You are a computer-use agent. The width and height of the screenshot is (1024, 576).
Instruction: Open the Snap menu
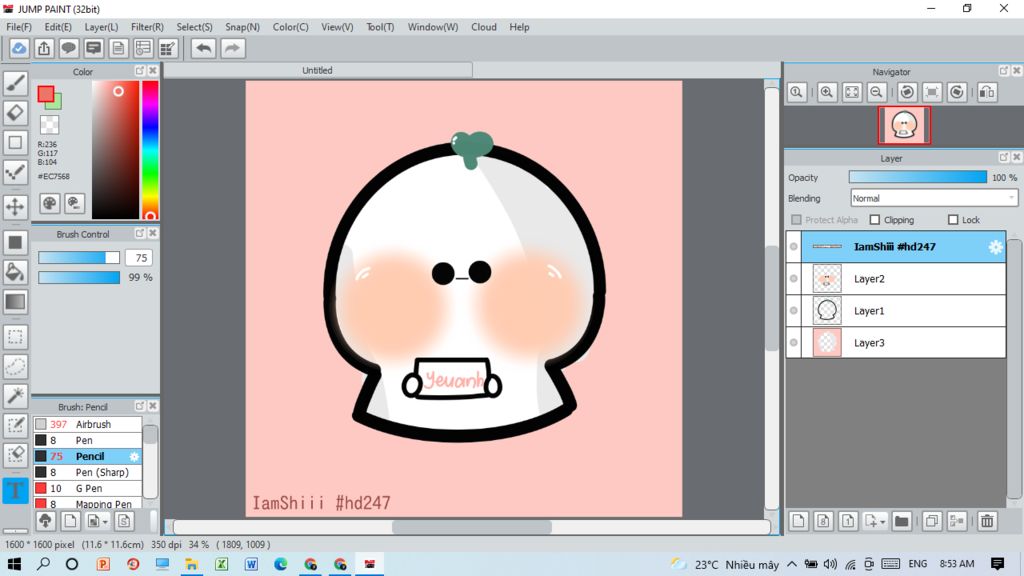[242, 27]
